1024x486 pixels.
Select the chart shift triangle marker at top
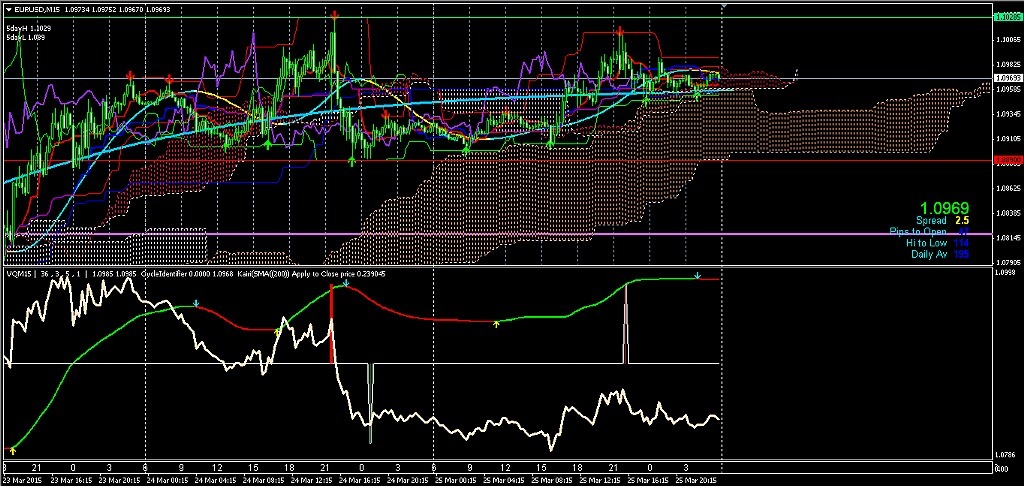pos(724,5)
